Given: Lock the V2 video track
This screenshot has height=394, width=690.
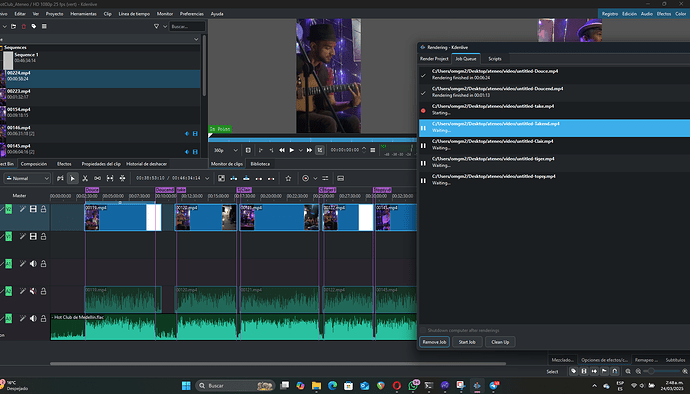Looking at the screenshot, I should (44, 209).
